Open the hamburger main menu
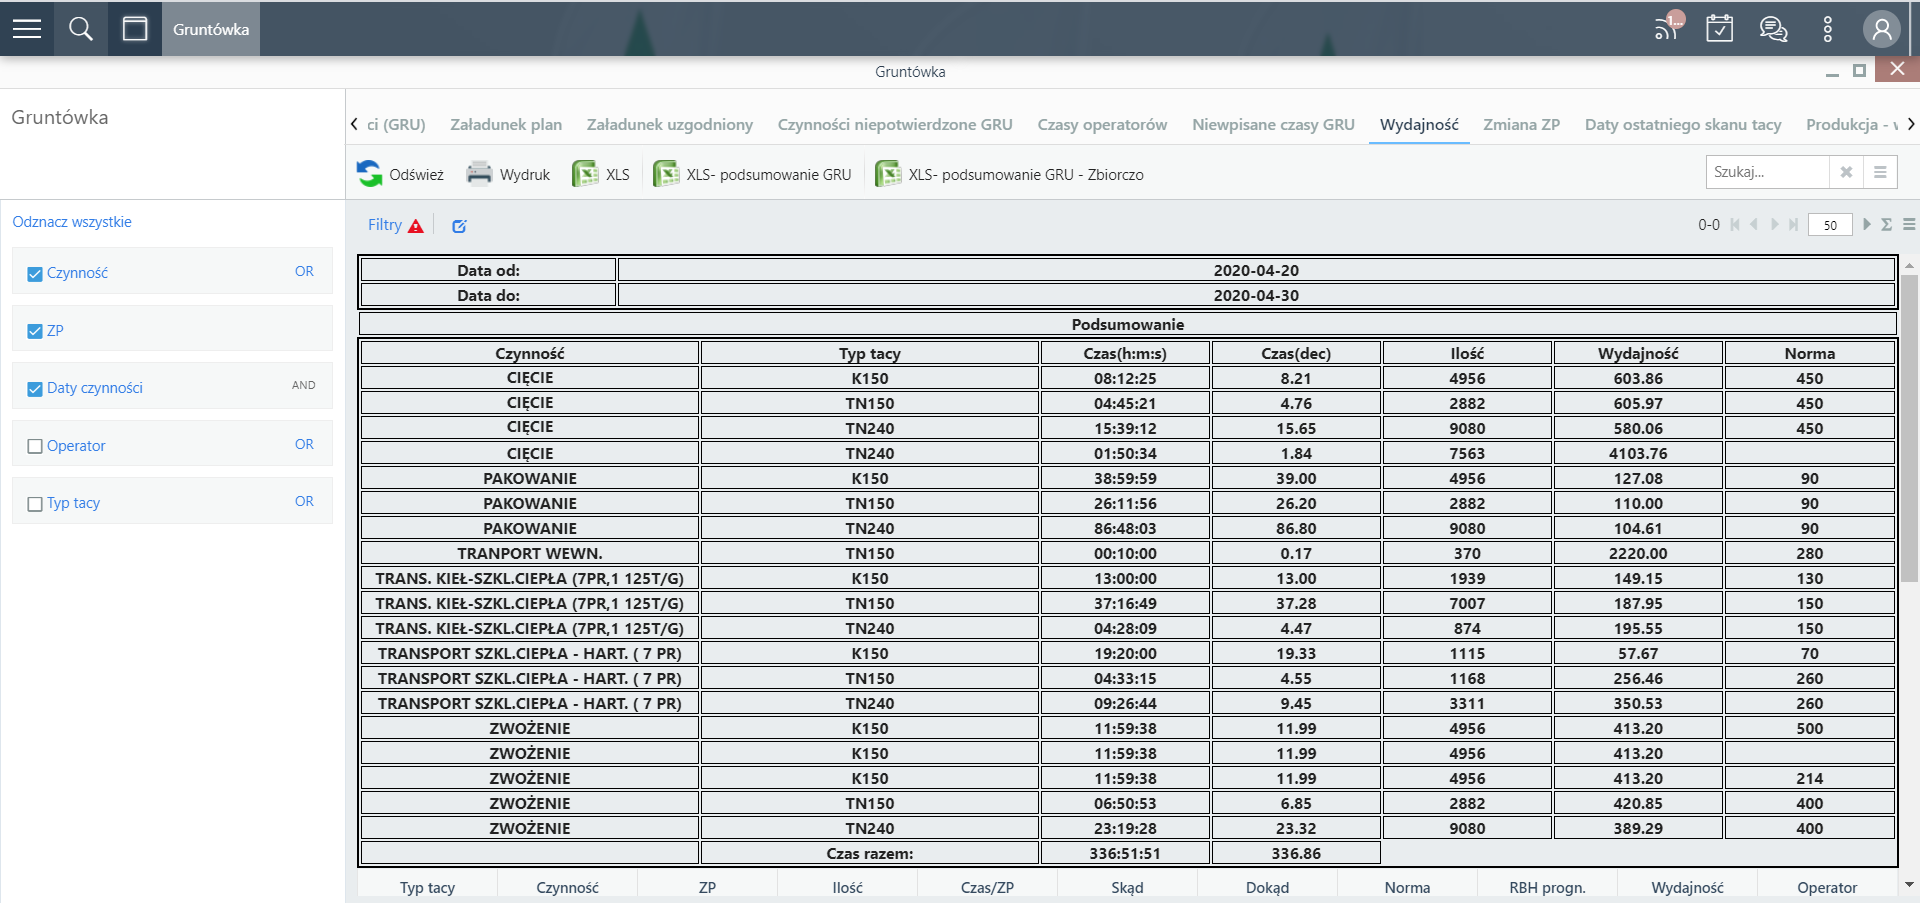Image resolution: width=1920 pixels, height=903 pixels. (x=27, y=29)
